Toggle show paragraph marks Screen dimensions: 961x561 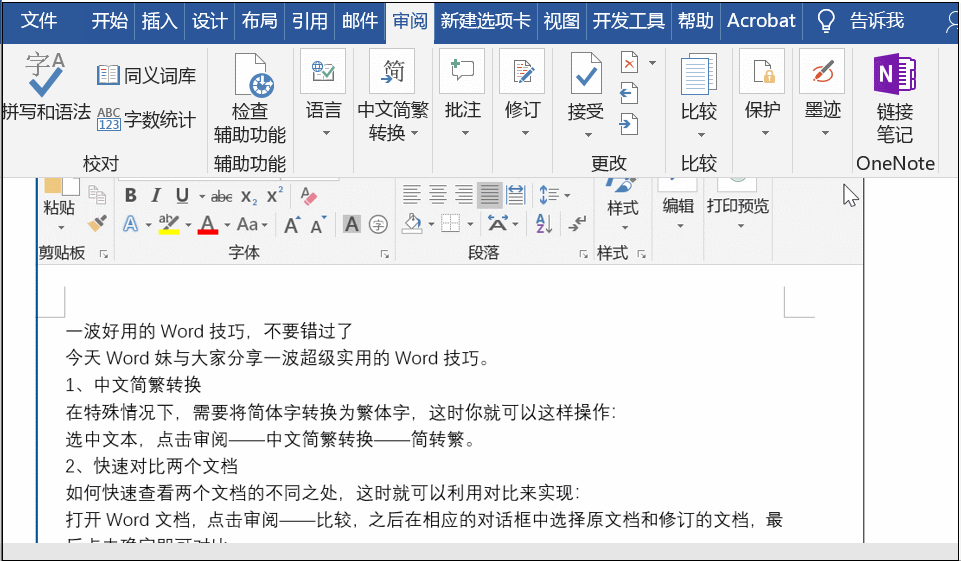pos(576,224)
